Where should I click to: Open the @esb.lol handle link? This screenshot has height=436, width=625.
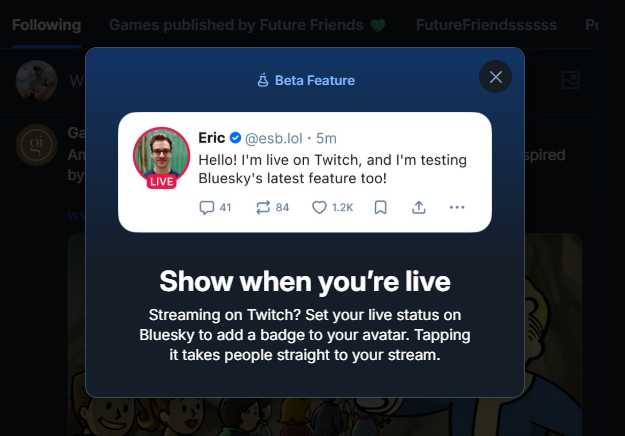[x=273, y=137]
